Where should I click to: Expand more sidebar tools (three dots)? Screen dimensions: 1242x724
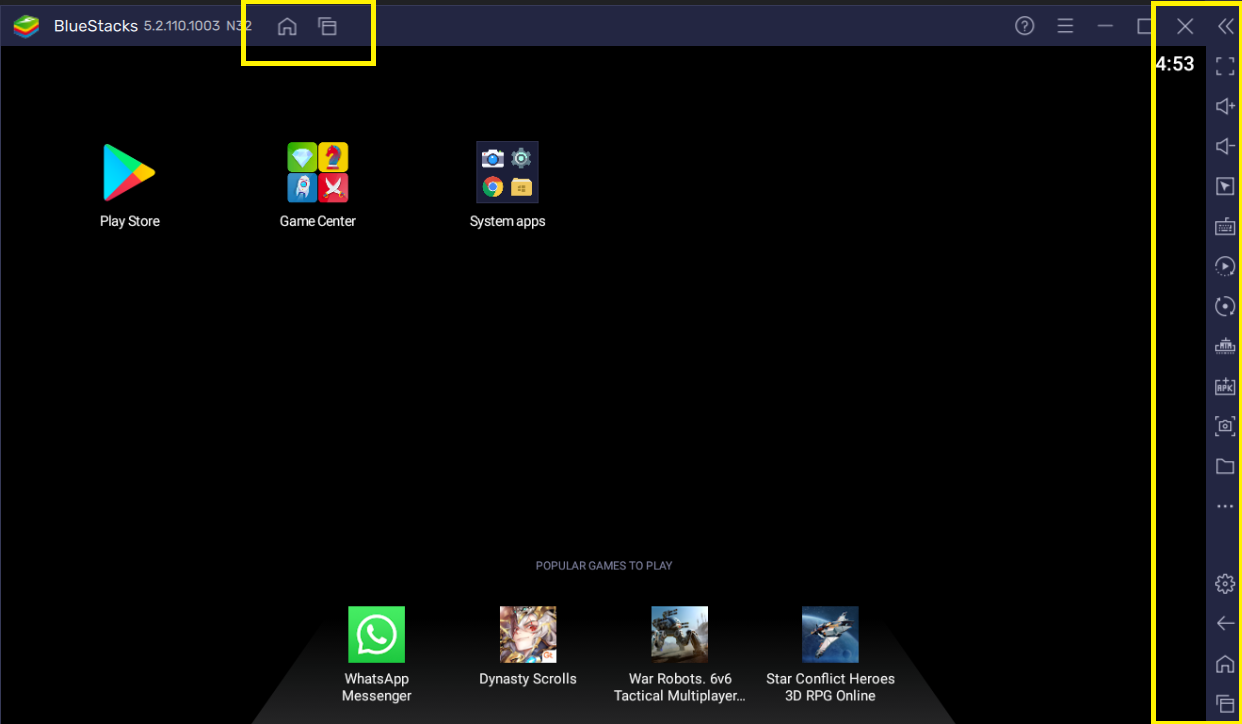1224,507
